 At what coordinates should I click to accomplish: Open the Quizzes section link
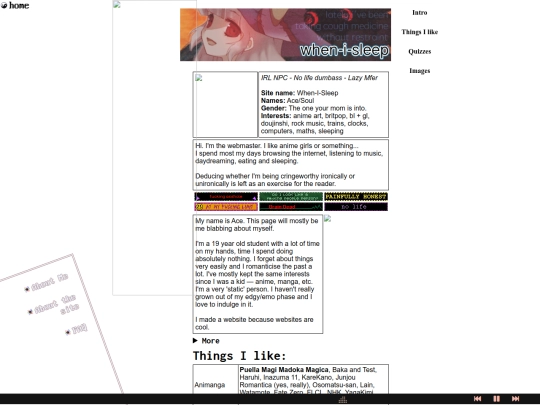tap(419, 51)
